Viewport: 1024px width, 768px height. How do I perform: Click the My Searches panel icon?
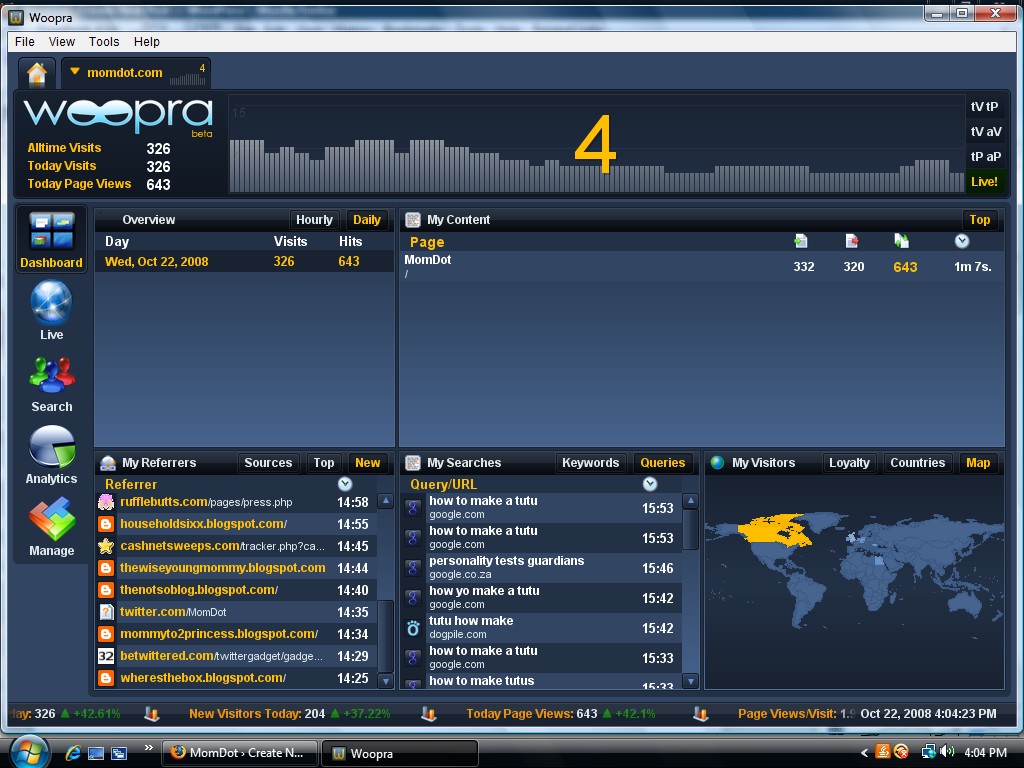(x=413, y=463)
